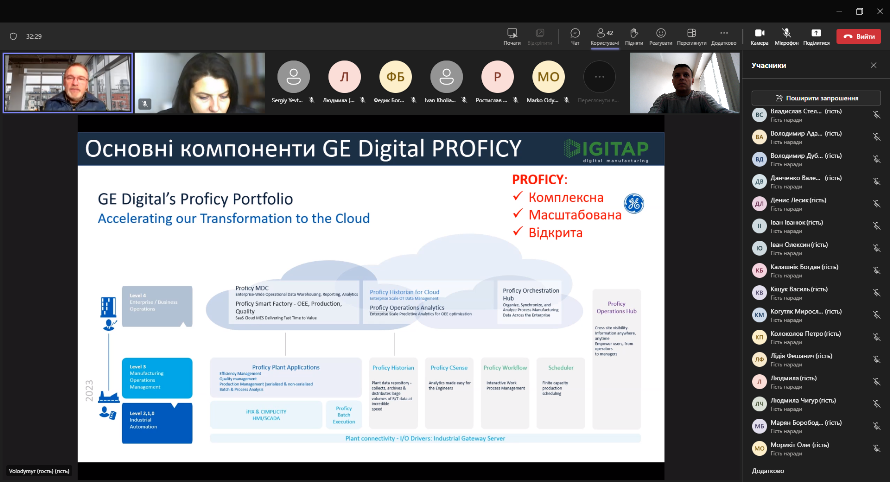Screen dimensions: 890x482
Task: Toggle the Camera on or off
Action: 759,36
